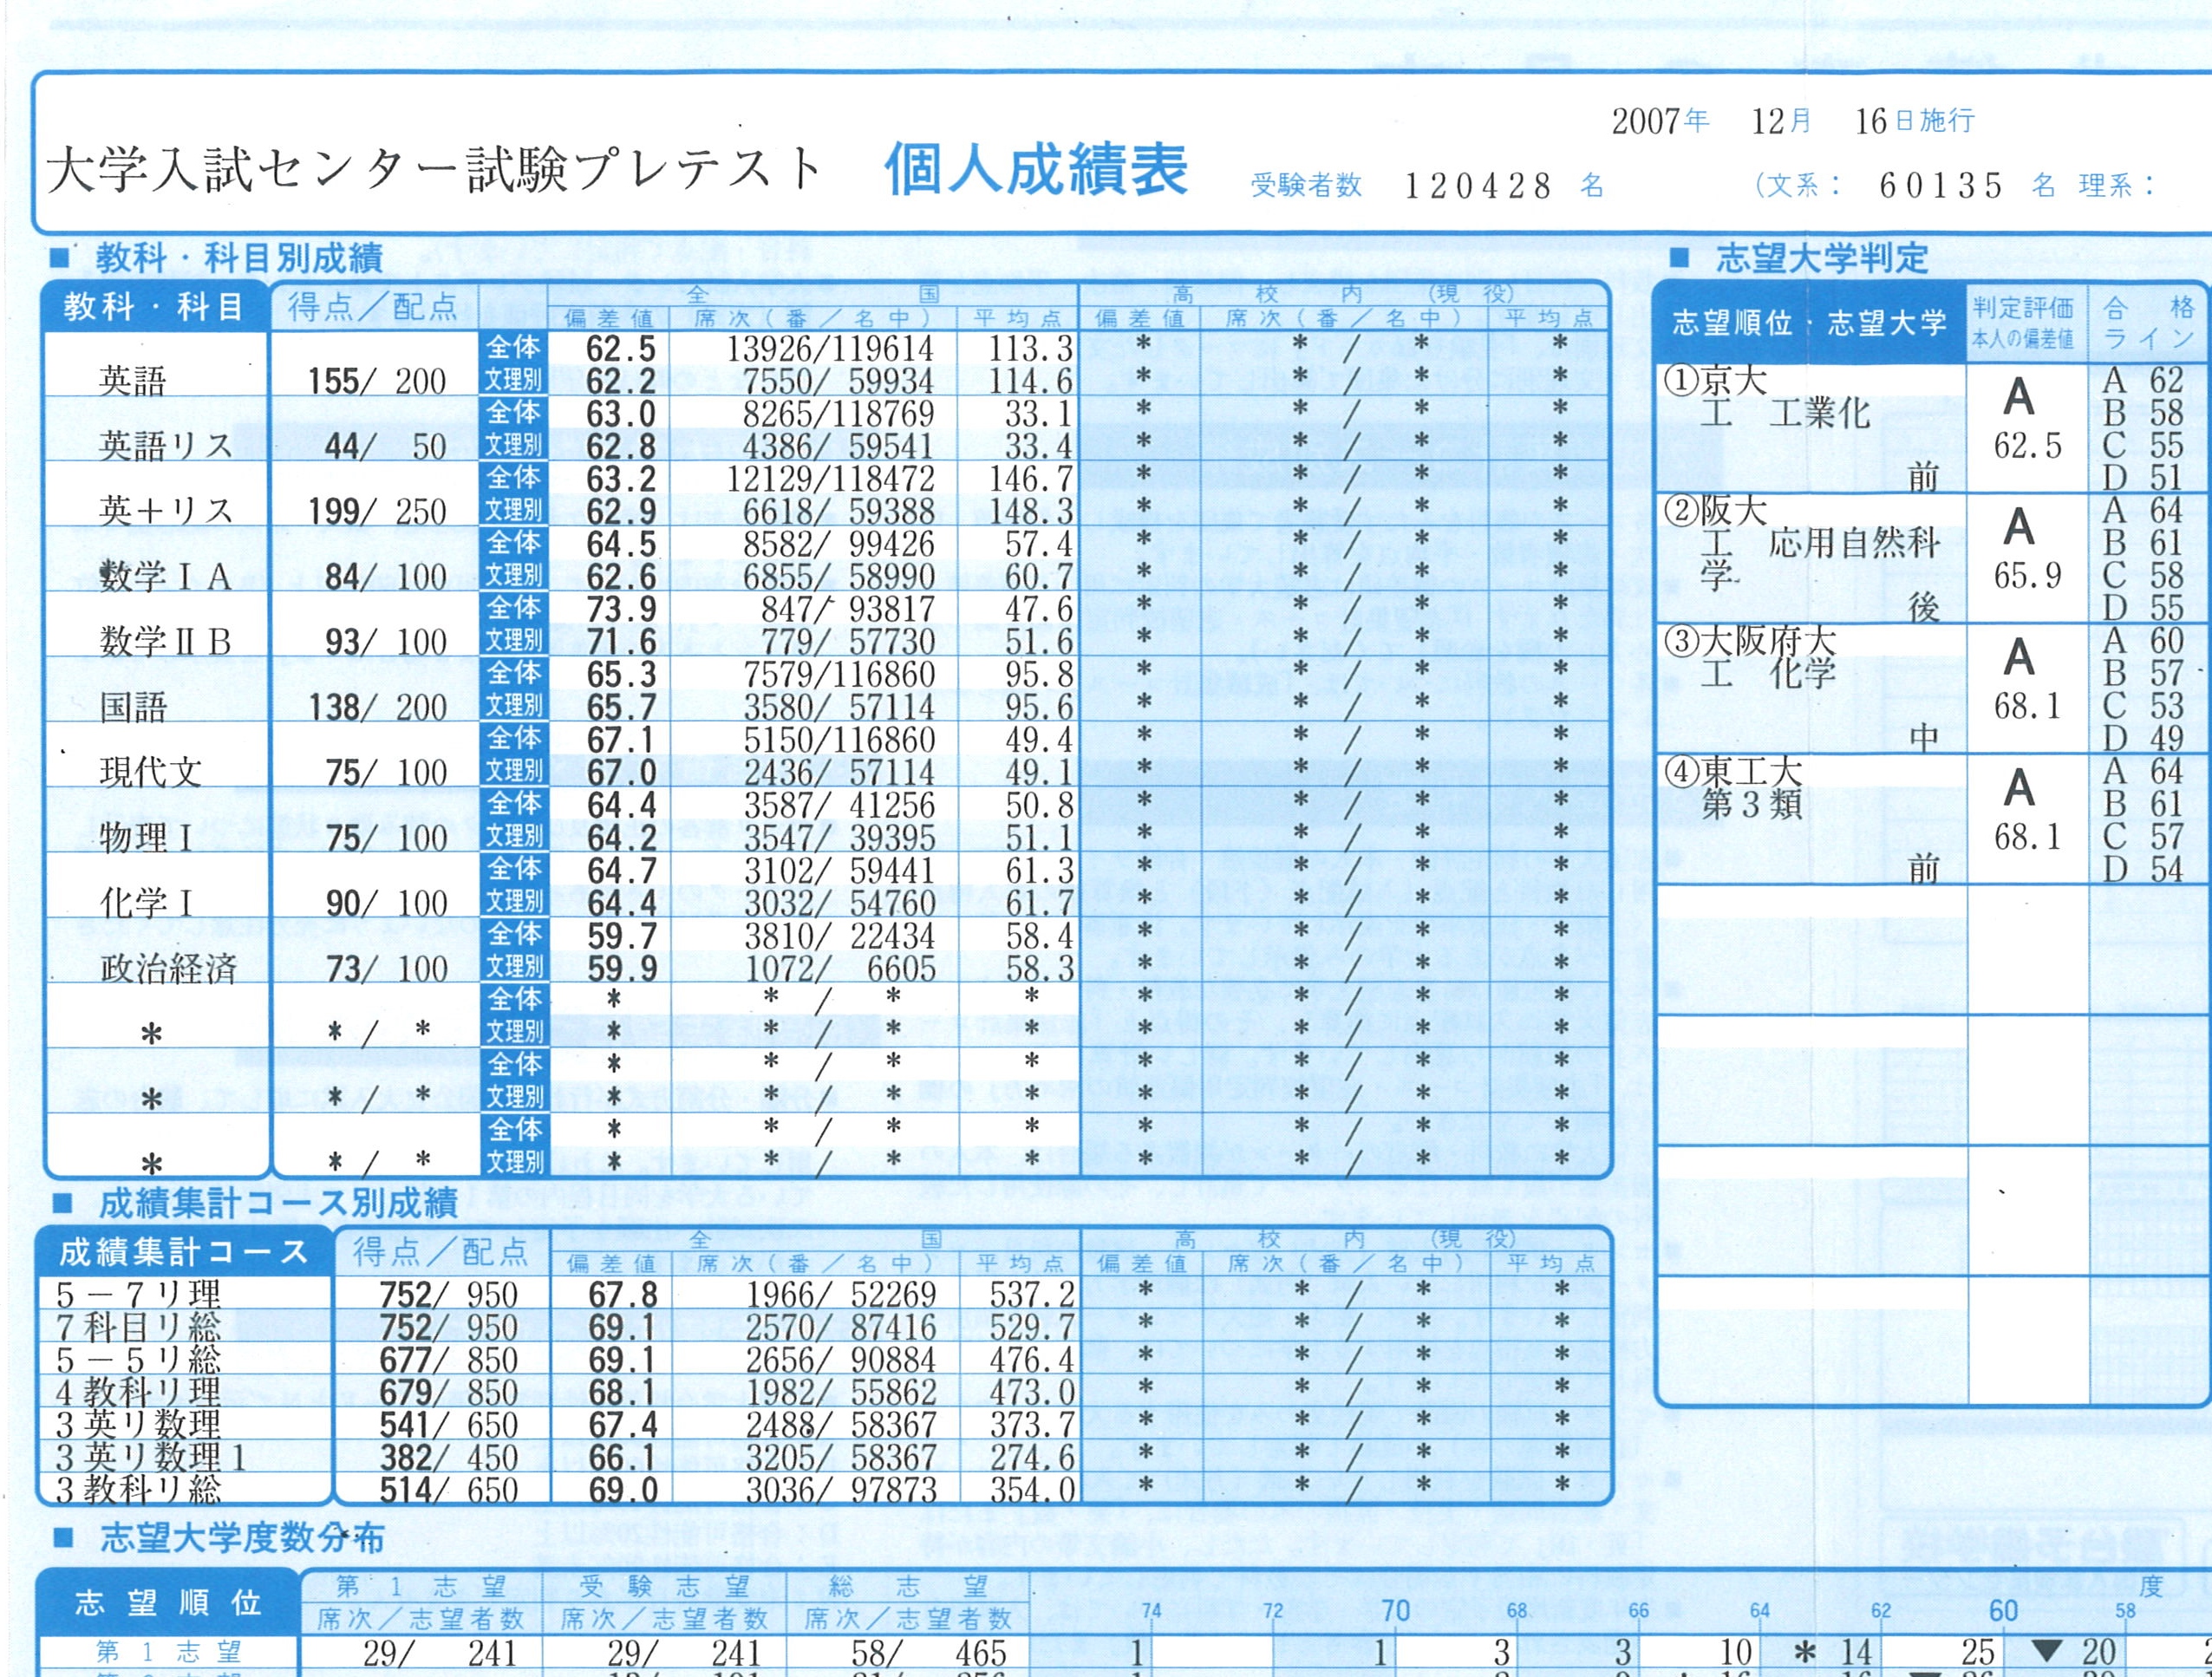The image size is (2212, 1677).
Task: Click the rank 13926/119614
Action: click(830, 348)
